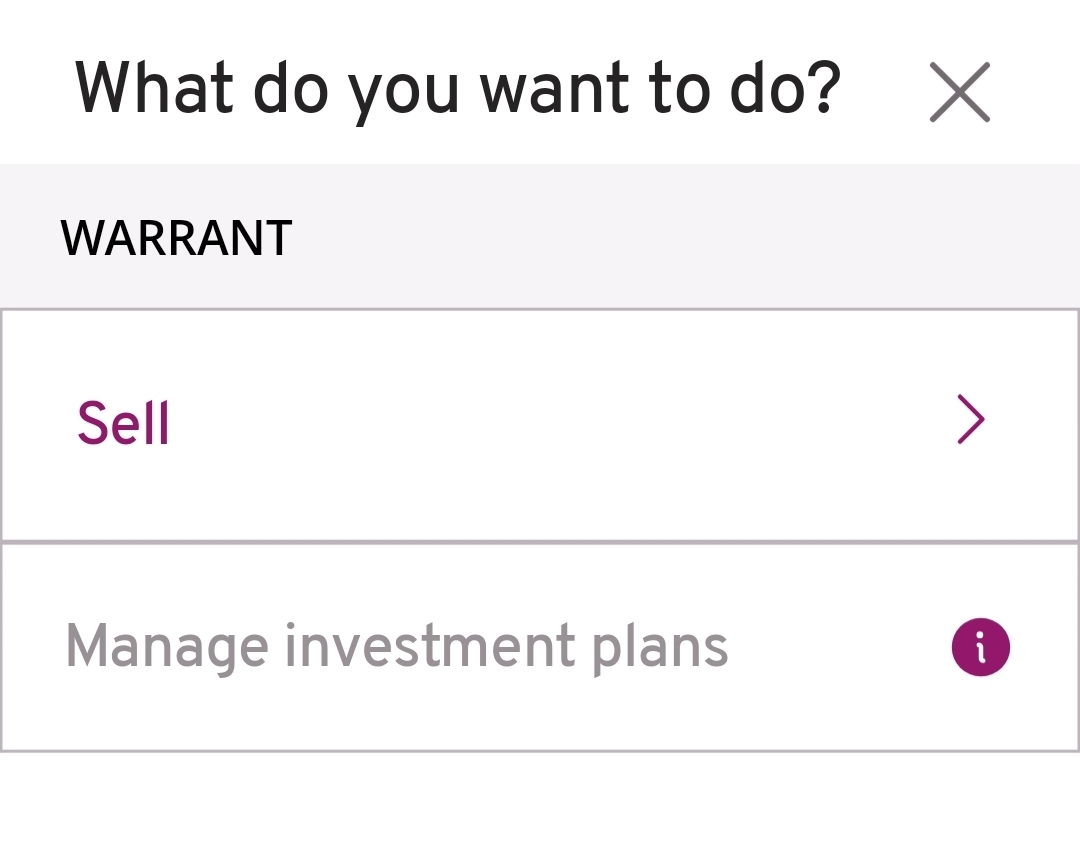This screenshot has width=1080, height=844.
Task: Dismiss the menu with the X icon
Action: tap(959, 92)
